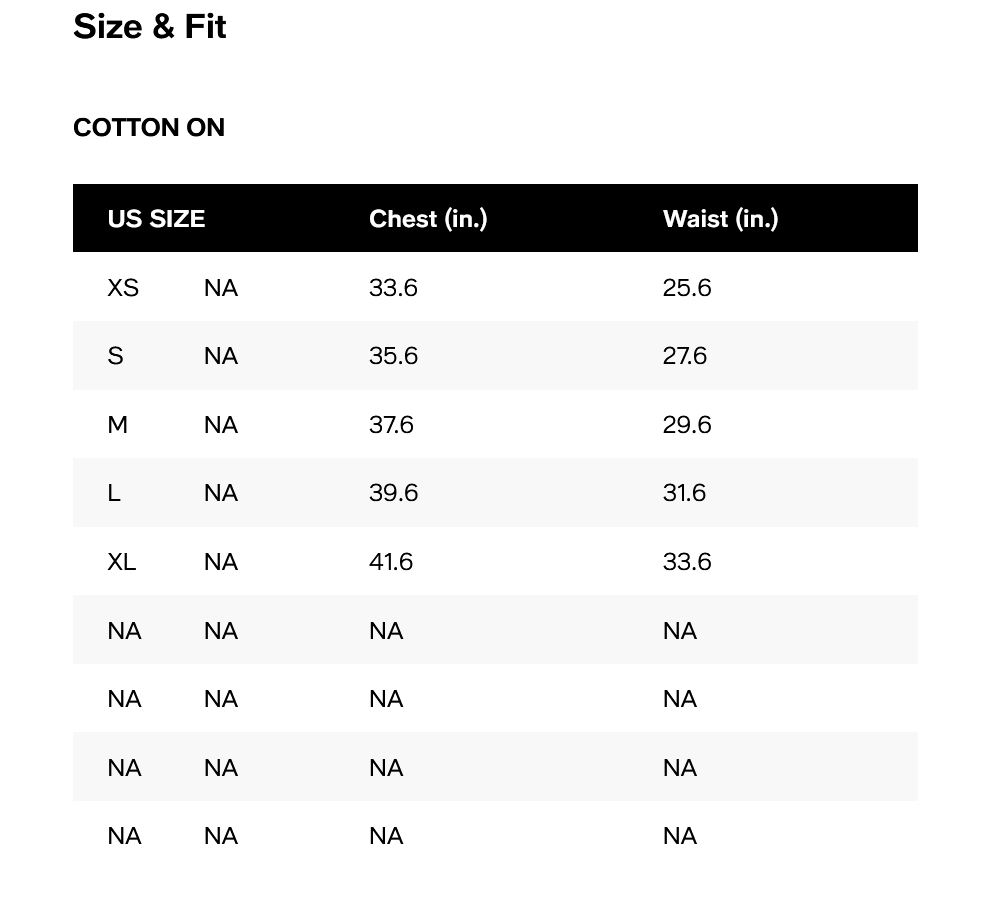Select the 27.6 waist measurement
This screenshot has height=899, width=985.
685,356
